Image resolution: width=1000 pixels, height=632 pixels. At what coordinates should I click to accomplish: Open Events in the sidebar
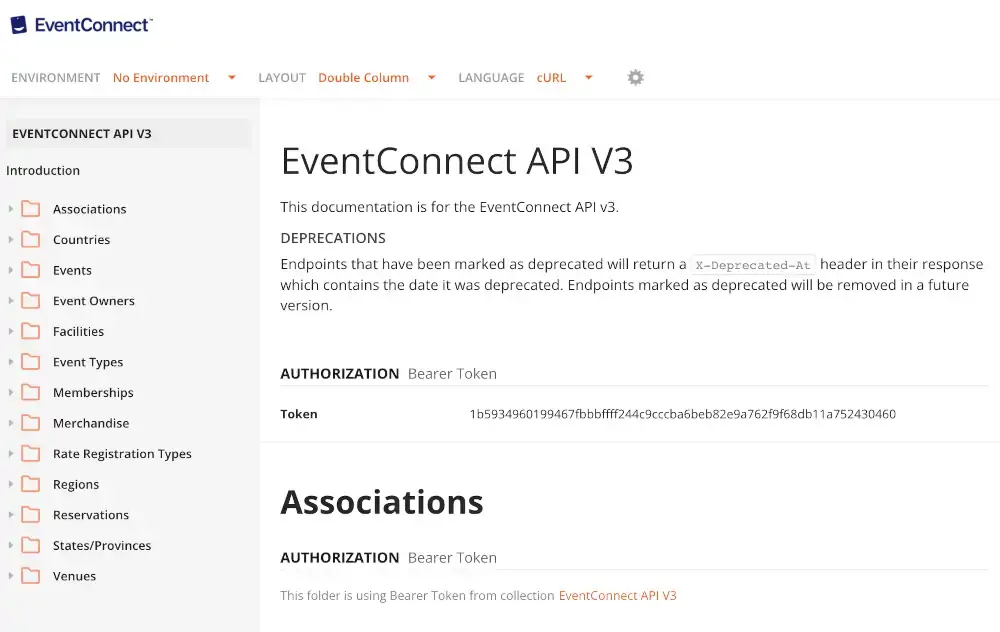pyautogui.click(x=72, y=270)
